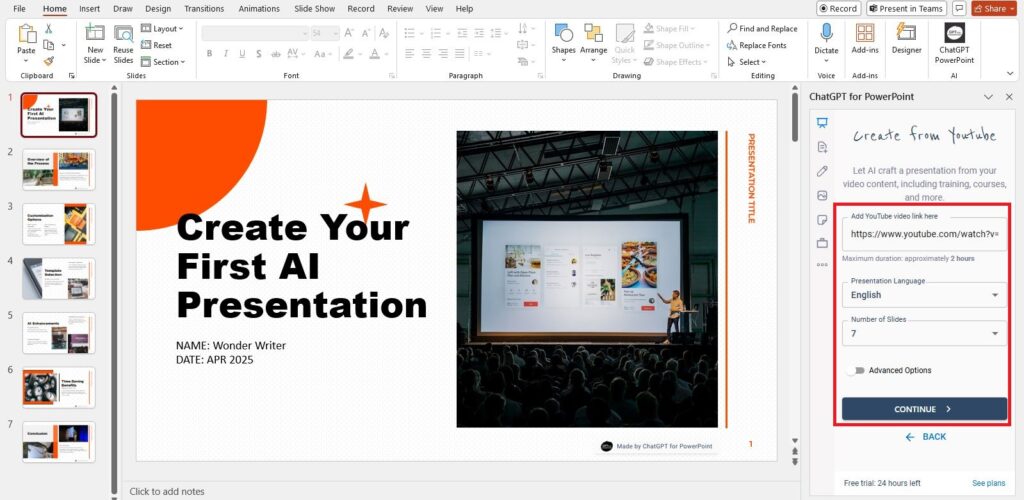Switch to the Animations tab
The image size is (1024, 500).
click(x=259, y=8)
